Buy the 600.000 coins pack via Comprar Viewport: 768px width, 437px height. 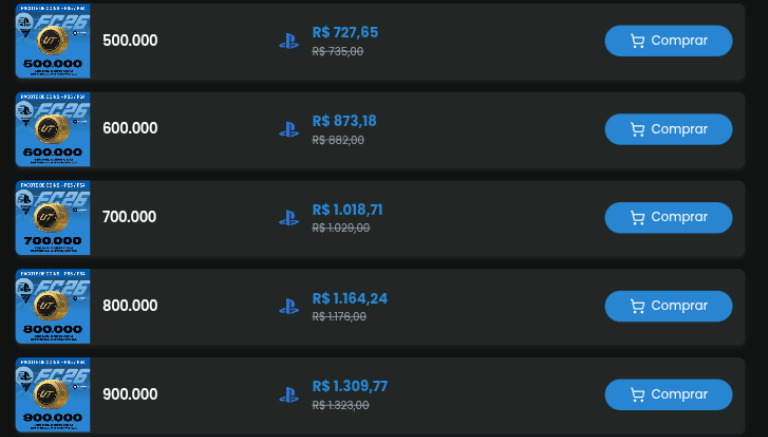point(668,129)
